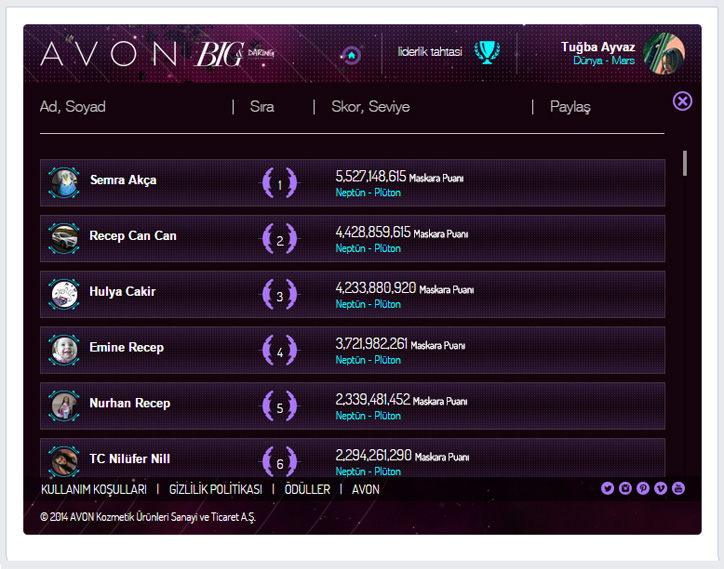
Task: Click the score 4,233,880,920
Action: click(x=376, y=288)
